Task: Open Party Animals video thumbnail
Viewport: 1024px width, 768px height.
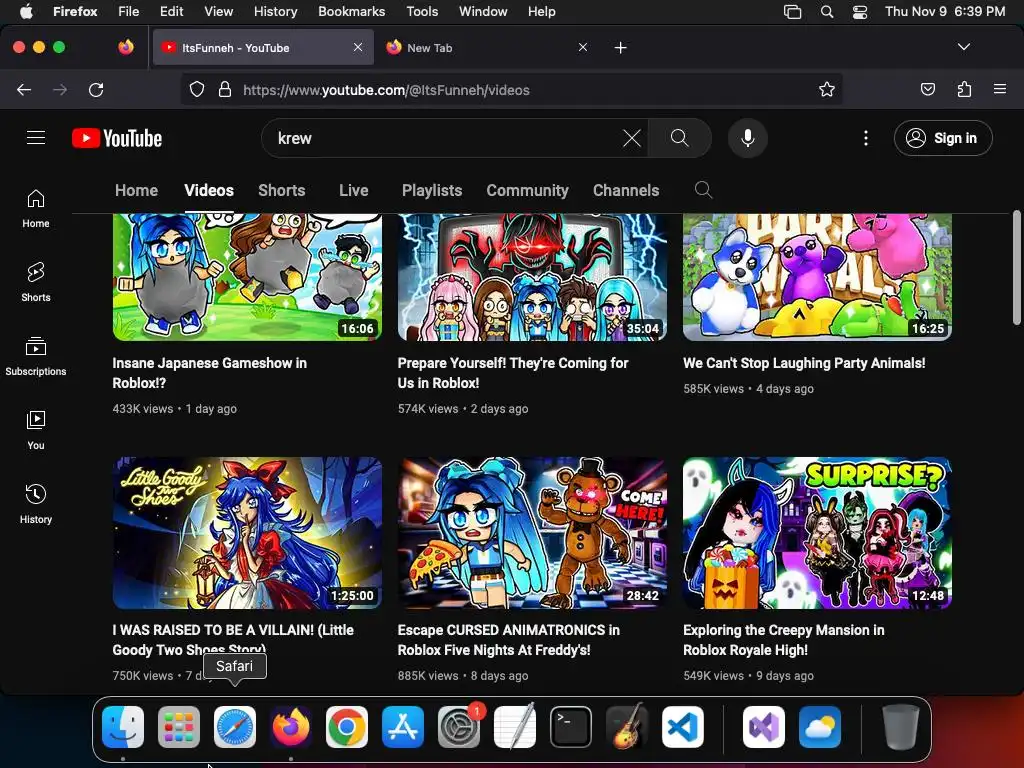Action: pos(817,277)
